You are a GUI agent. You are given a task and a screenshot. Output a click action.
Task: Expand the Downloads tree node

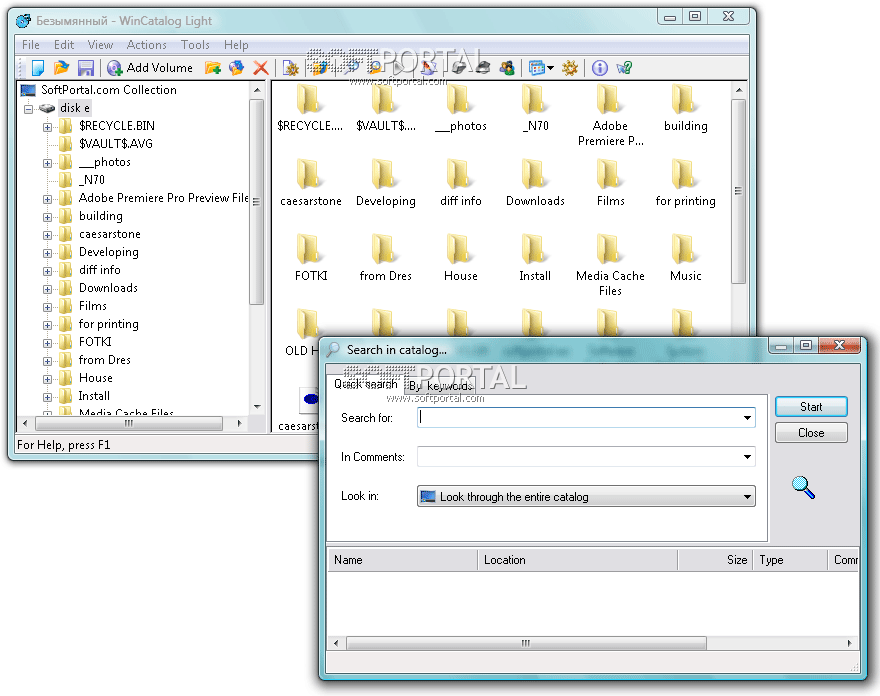pos(47,289)
